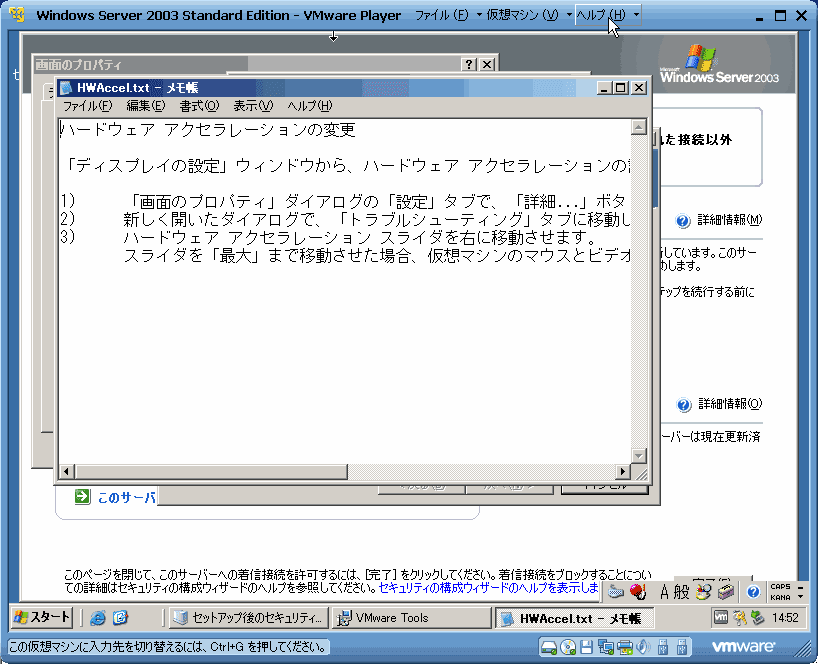Click the security keys tray icon

point(740,618)
